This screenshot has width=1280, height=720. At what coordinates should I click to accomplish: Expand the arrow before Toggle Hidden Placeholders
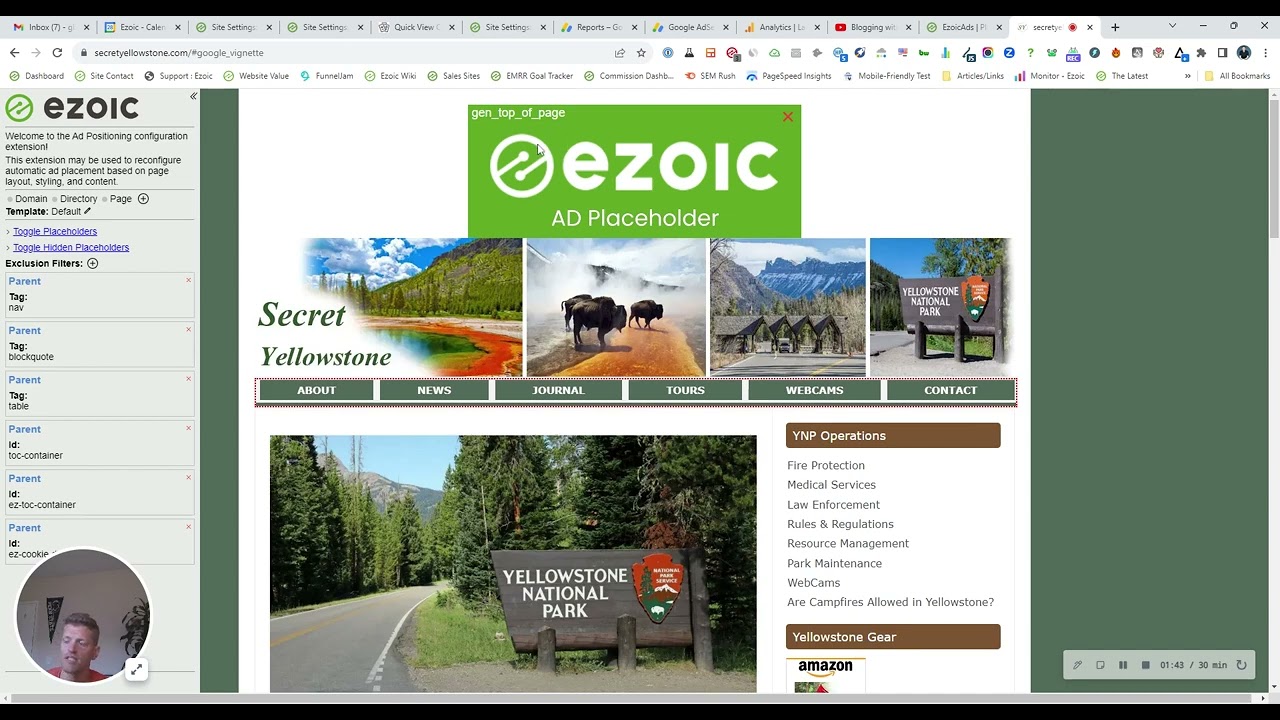point(8,248)
